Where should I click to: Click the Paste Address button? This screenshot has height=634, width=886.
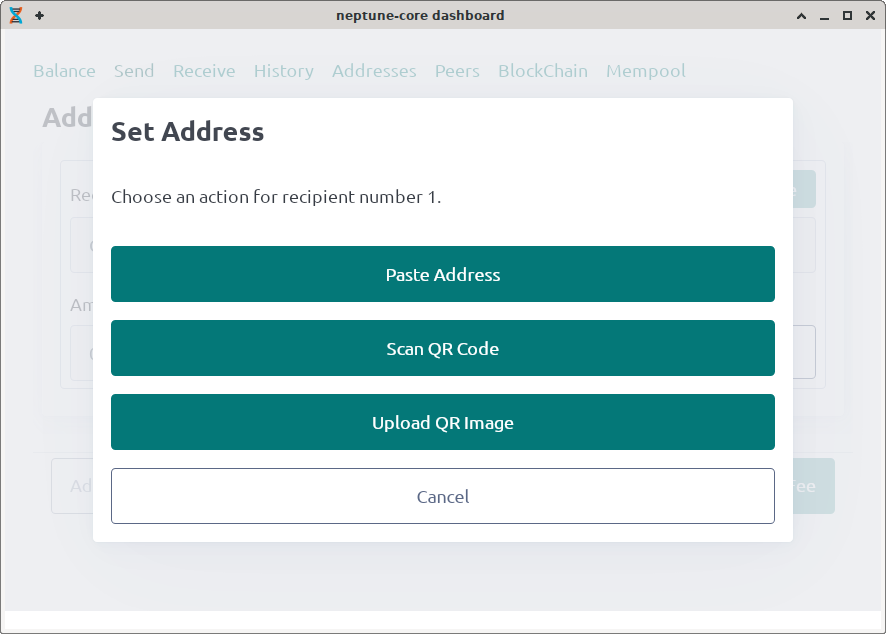(442, 274)
